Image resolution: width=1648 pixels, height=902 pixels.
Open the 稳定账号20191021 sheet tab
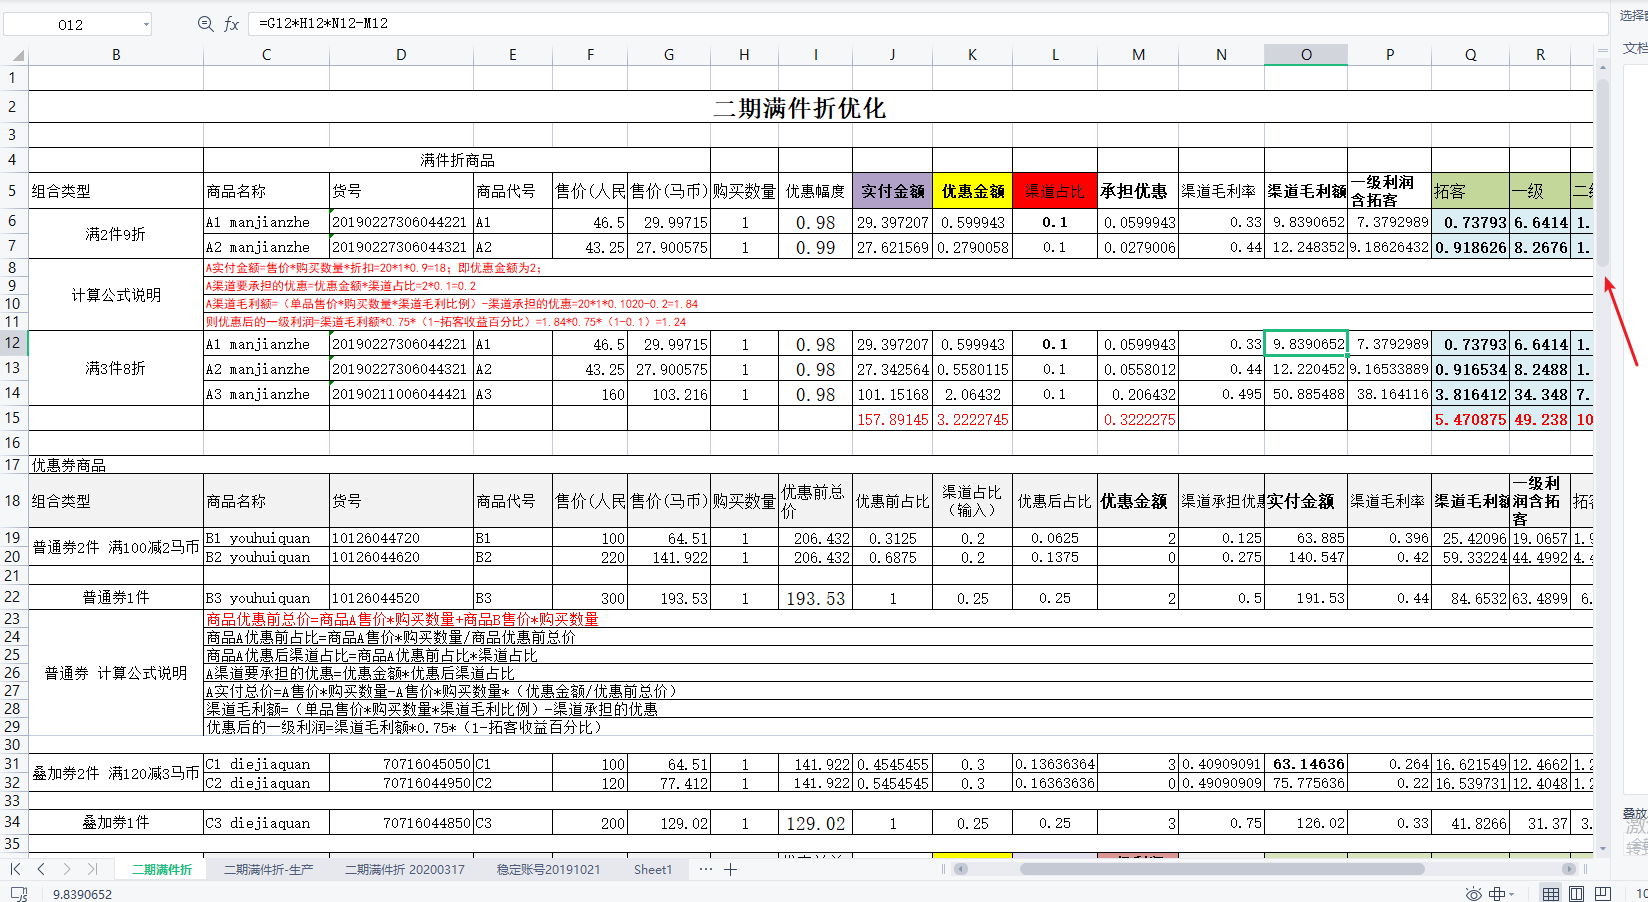pos(549,869)
